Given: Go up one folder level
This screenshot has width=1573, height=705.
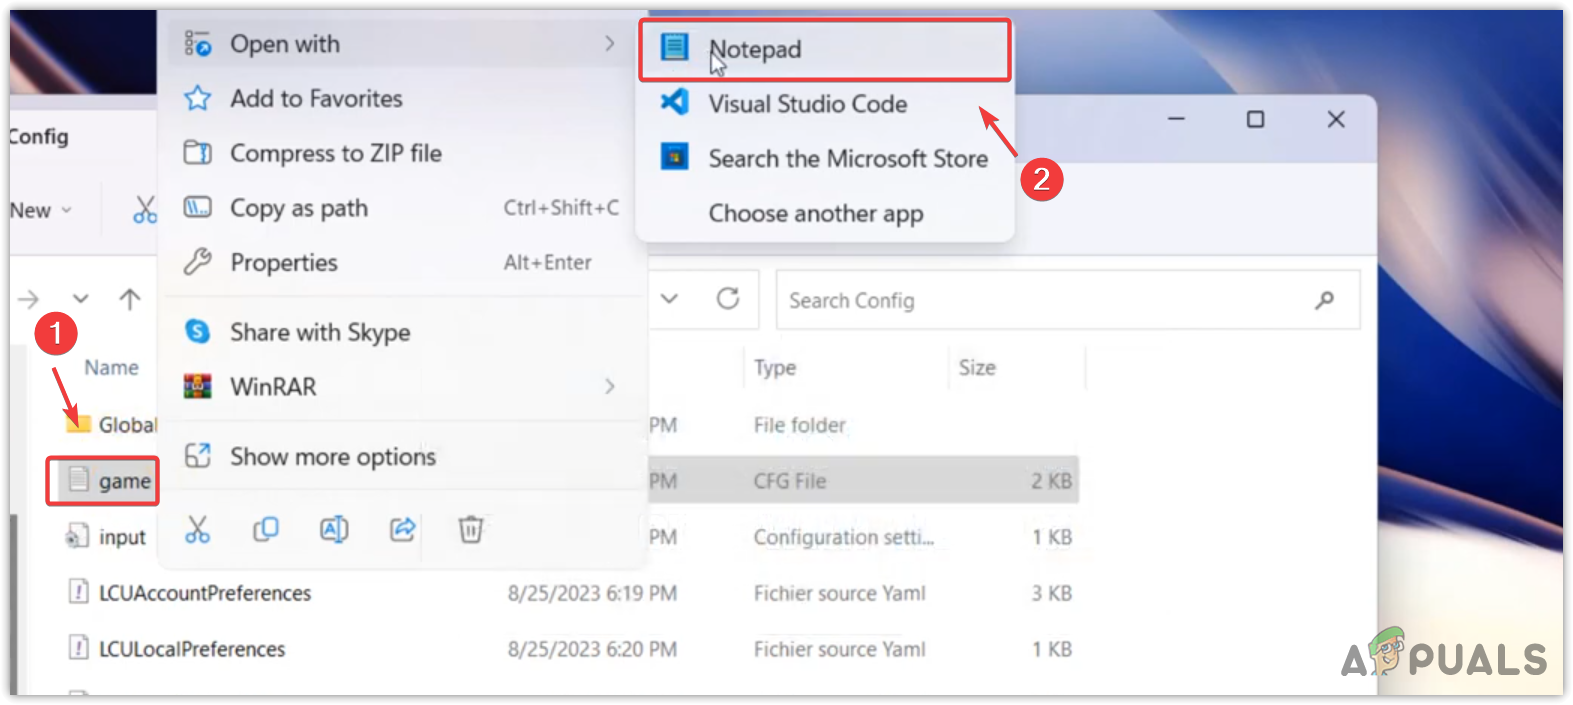Looking at the screenshot, I should (x=129, y=298).
